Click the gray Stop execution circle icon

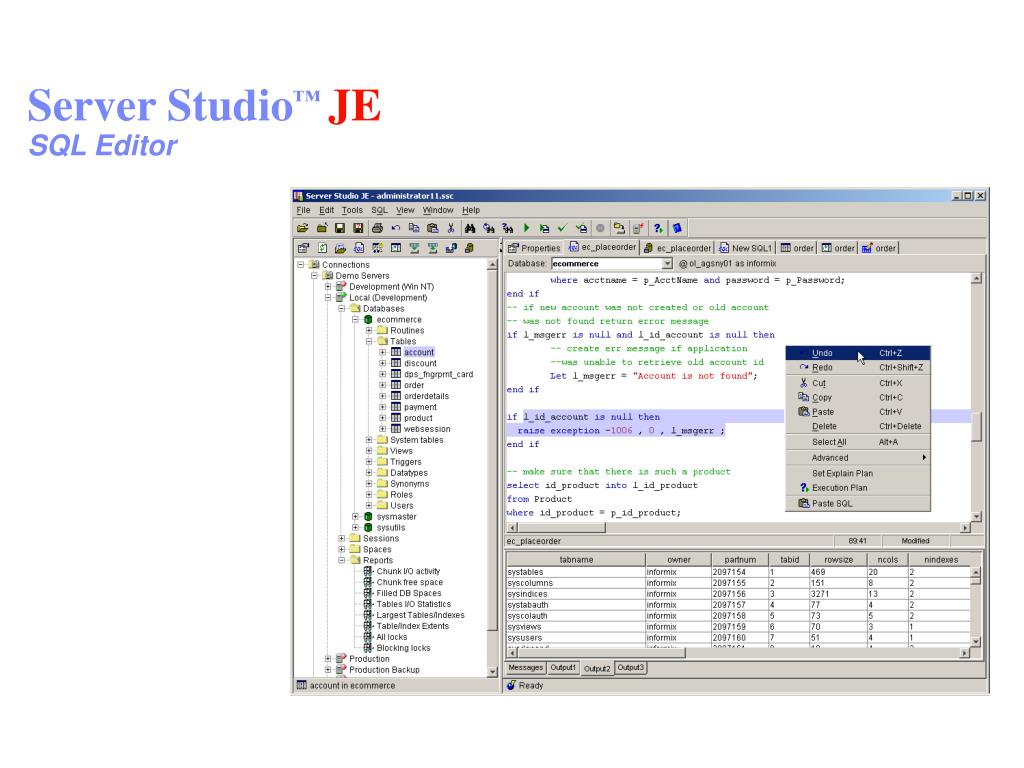tap(600, 229)
